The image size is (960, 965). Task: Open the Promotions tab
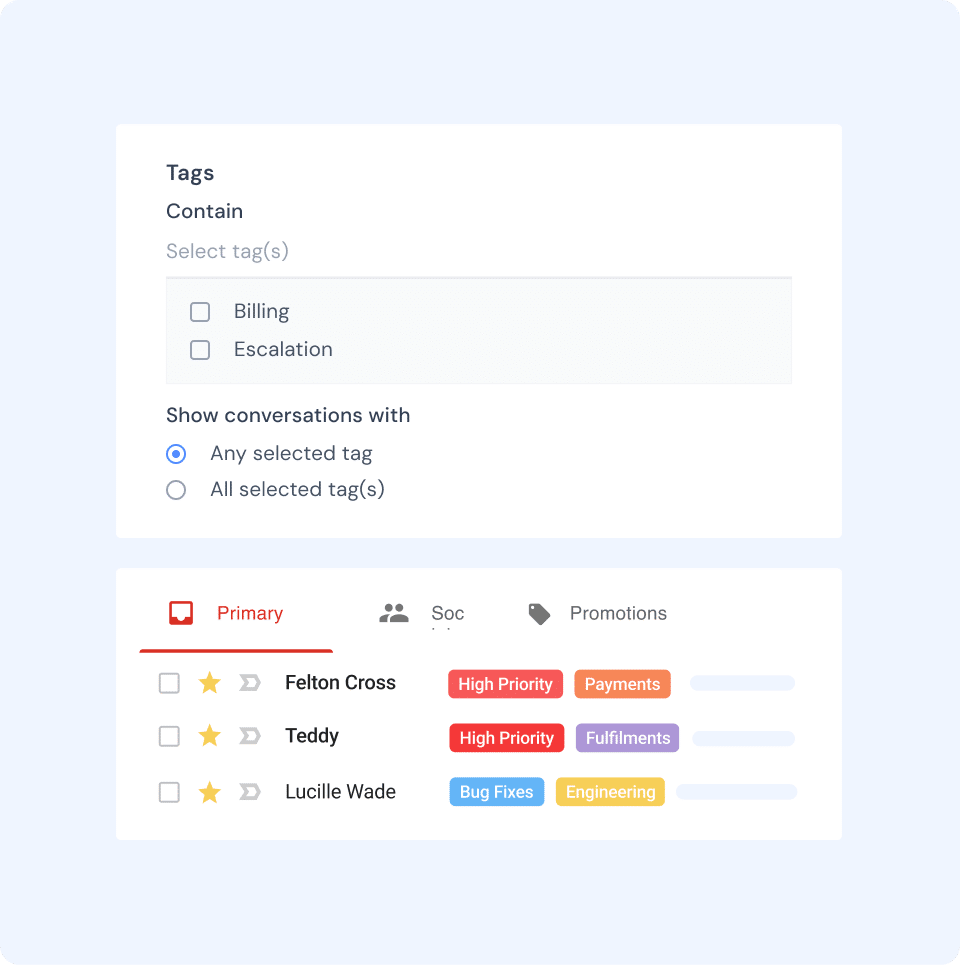pyautogui.click(x=617, y=614)
